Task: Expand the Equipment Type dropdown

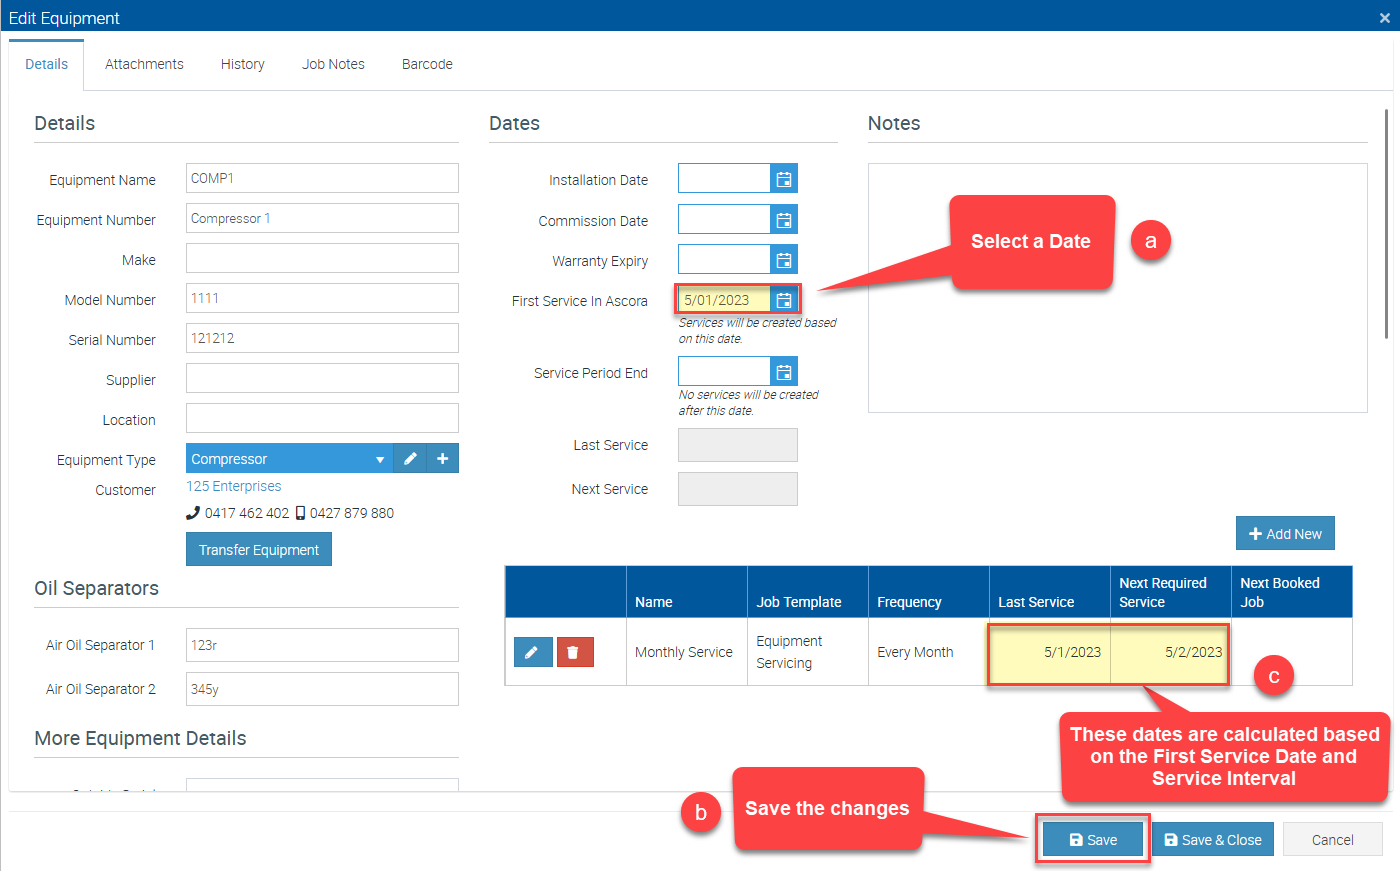Action: click(x=379, y=459)
